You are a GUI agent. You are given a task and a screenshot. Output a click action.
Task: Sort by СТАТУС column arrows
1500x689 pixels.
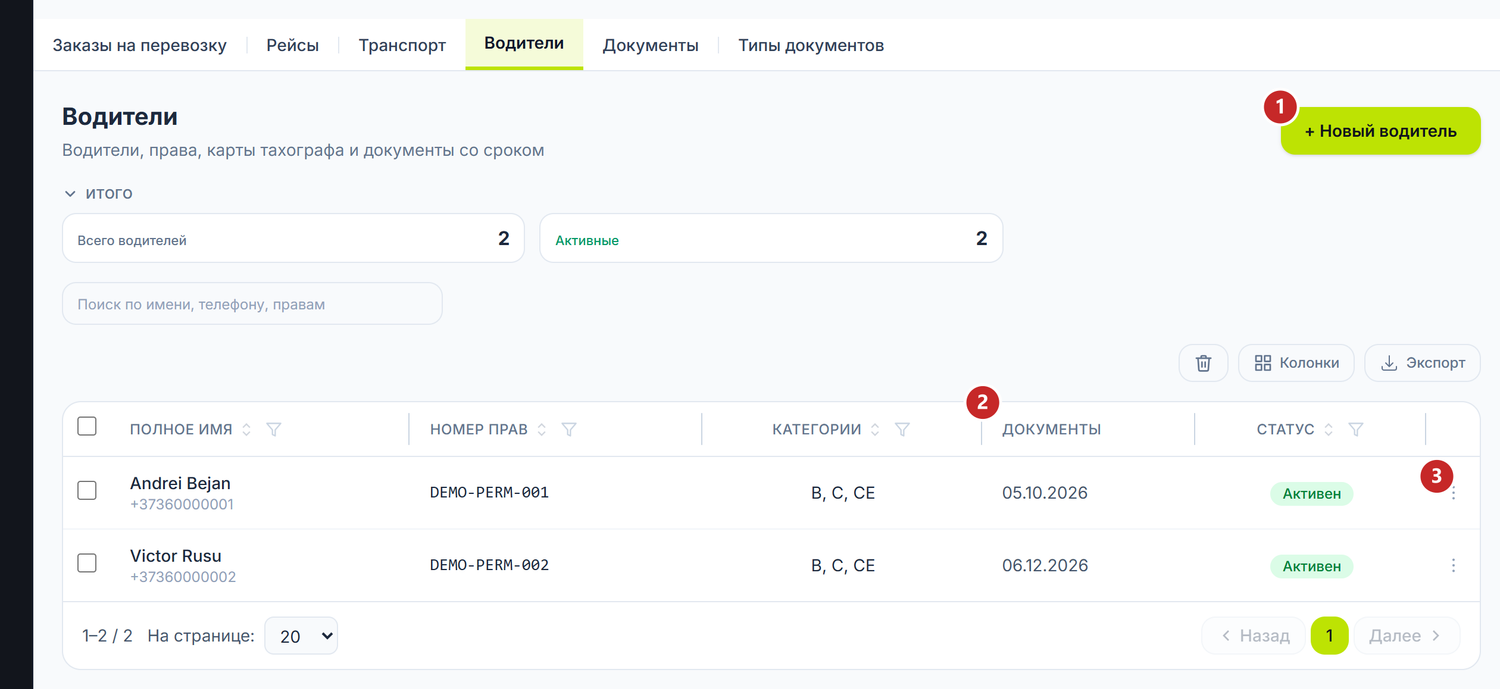[x=1329, y=429]
